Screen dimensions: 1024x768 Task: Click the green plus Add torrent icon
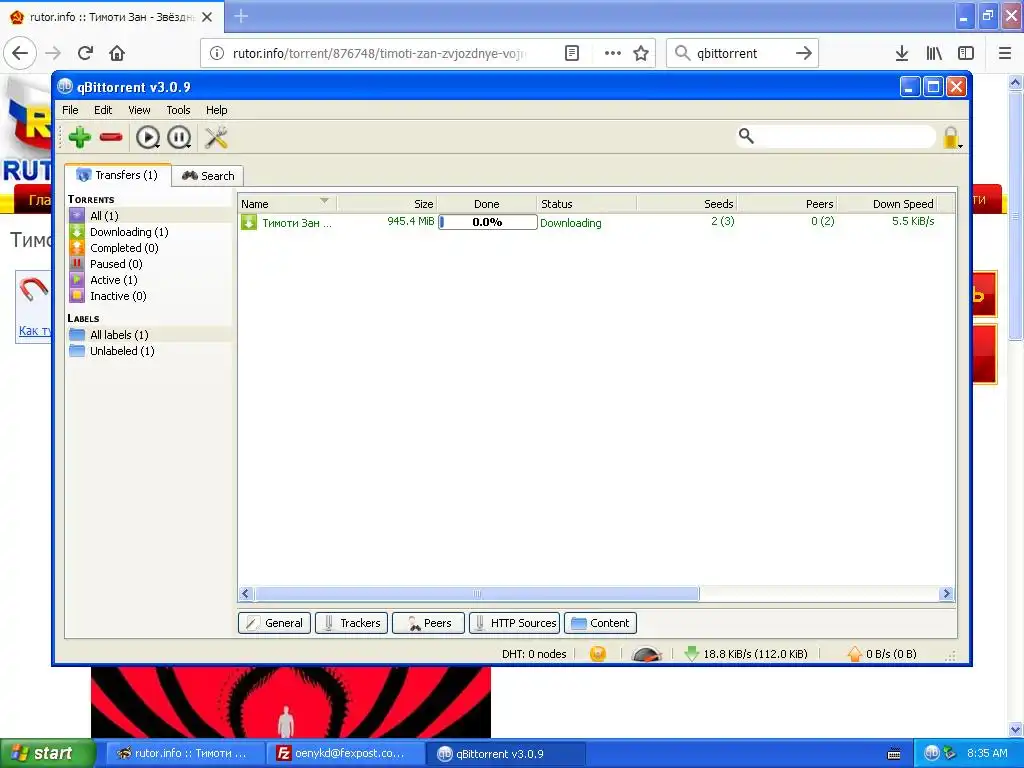80,137
